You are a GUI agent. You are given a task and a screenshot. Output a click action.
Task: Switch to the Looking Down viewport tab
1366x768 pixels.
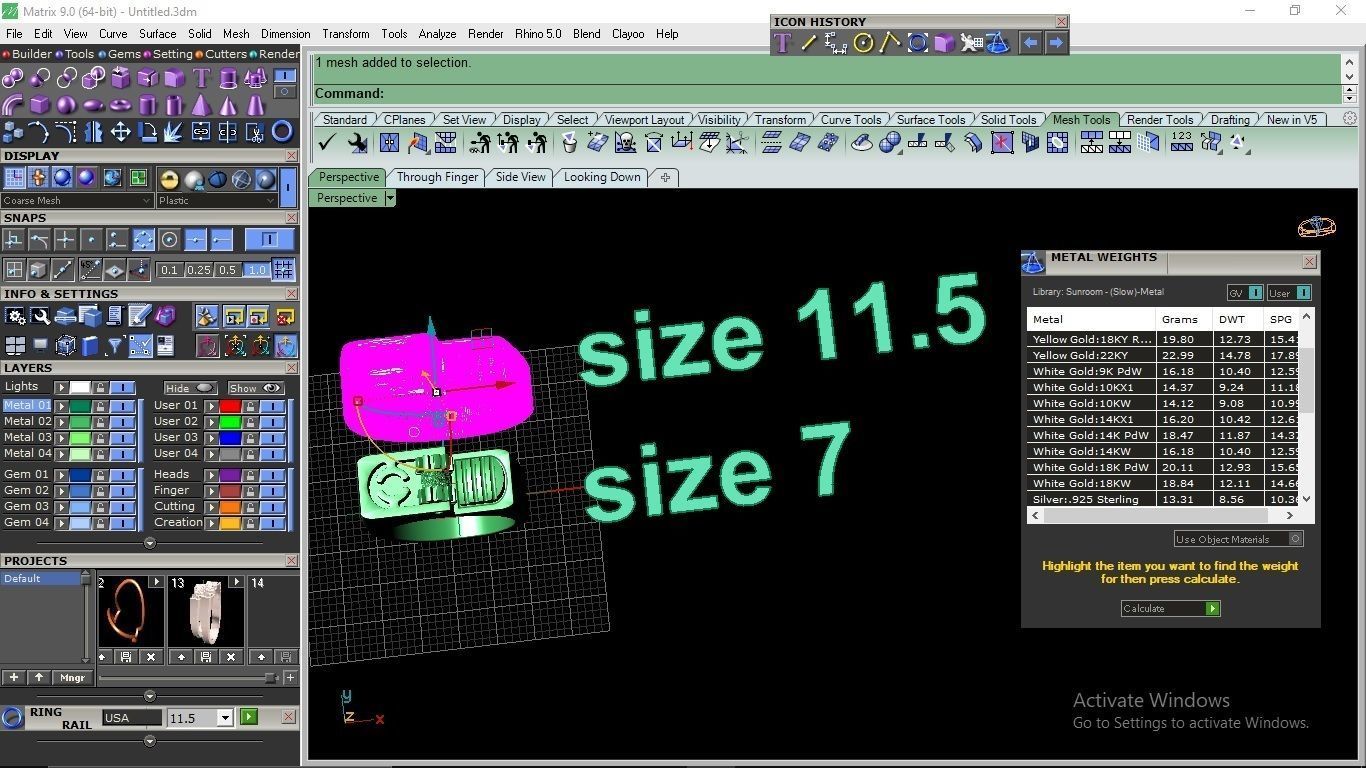602,177
